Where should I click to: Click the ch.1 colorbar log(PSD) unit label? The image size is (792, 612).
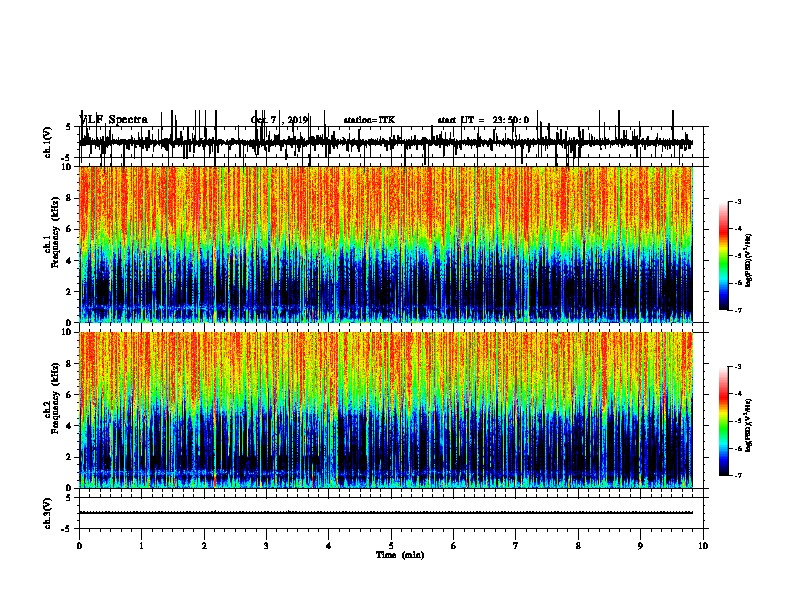coord(748,261)
